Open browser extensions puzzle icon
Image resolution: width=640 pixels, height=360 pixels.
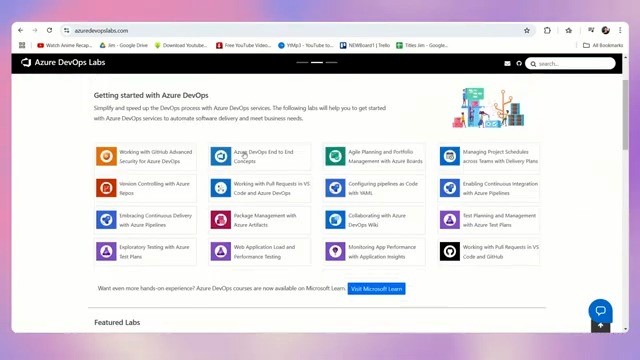coord(547,31)
